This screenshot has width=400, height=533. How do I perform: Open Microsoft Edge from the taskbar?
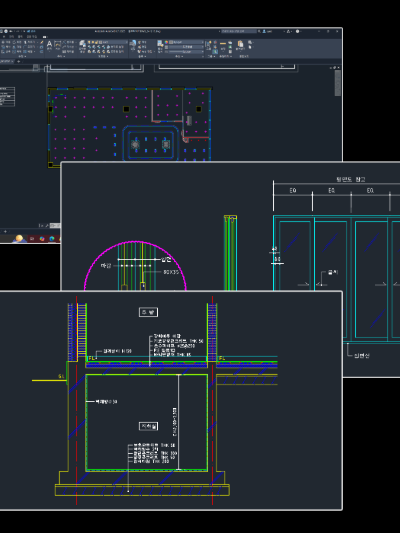[52, 239]
